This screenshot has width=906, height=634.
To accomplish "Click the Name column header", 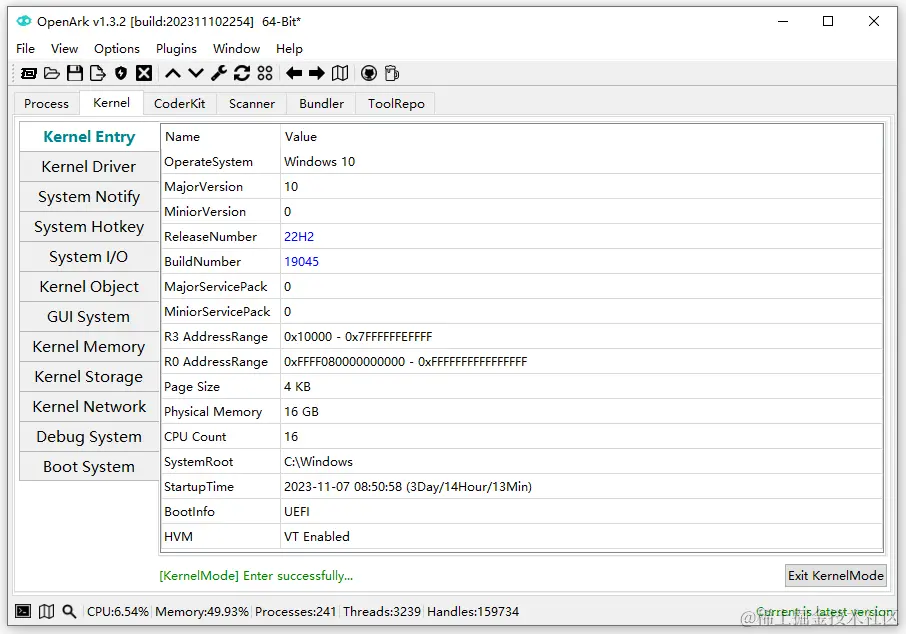I will pos(221,136).
